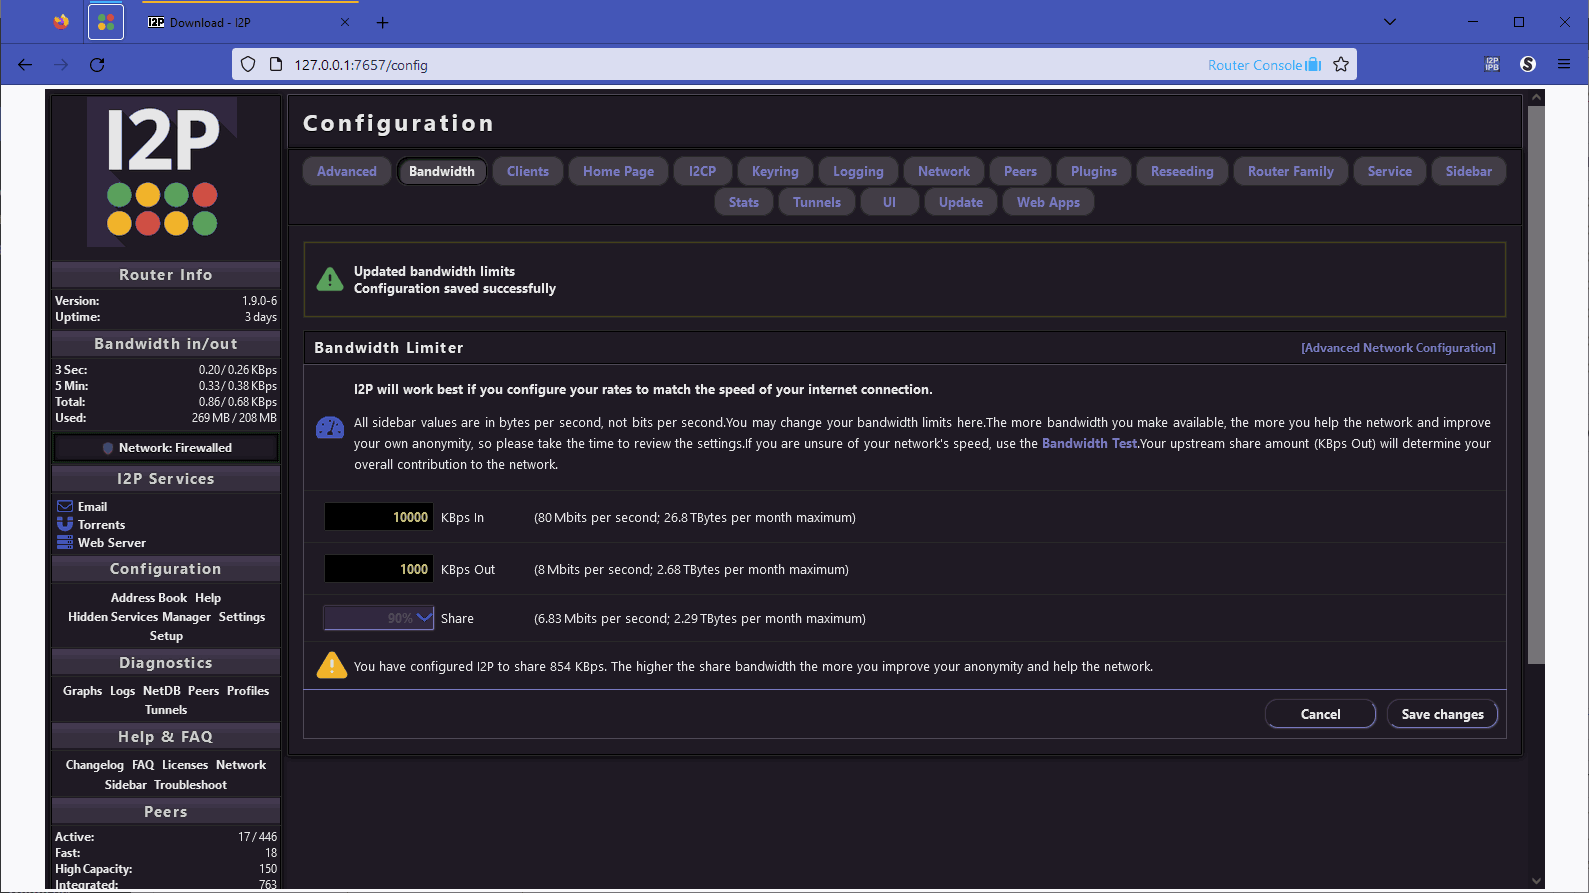Click the page vertical scrollbar
The width and height of the screenshot is (1589, 893).
tap(1537, 385)
